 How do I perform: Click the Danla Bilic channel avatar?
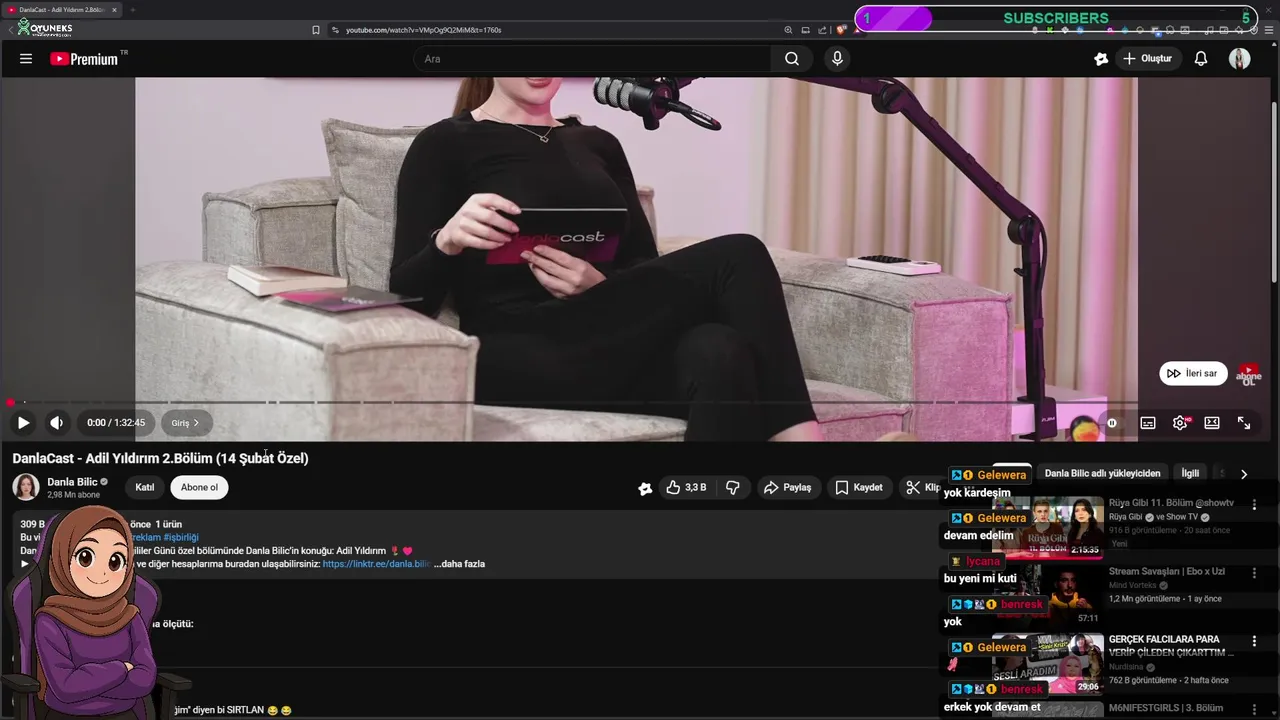tap(26, 487)
